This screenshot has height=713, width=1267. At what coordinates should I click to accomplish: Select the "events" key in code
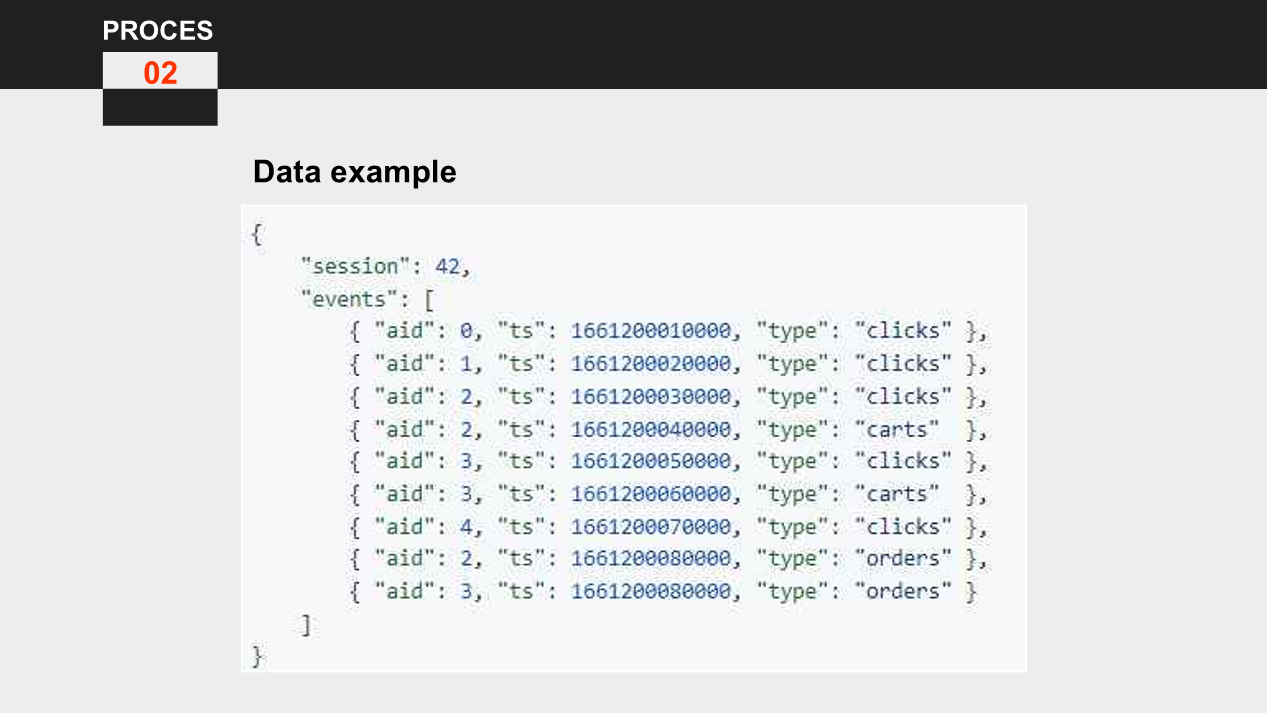(x=342, y=299)
